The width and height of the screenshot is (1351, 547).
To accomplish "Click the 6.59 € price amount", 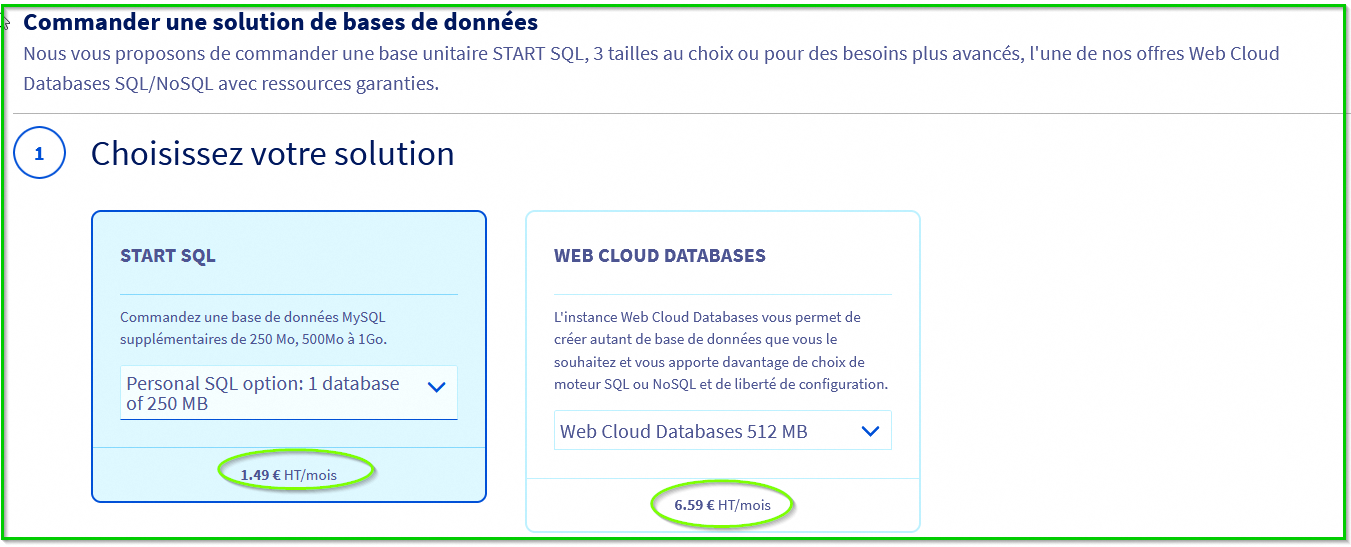I will point(694,505).
